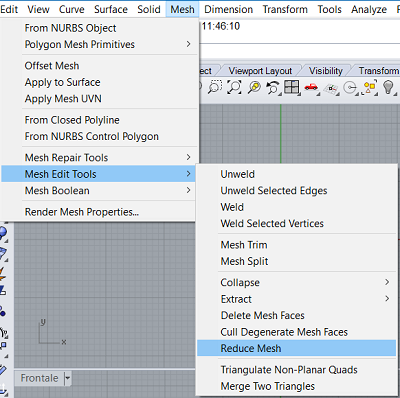The height and width of the screenshot is (398, 400).
Task: Open the Surface menu
Action: tap(111, 9)
